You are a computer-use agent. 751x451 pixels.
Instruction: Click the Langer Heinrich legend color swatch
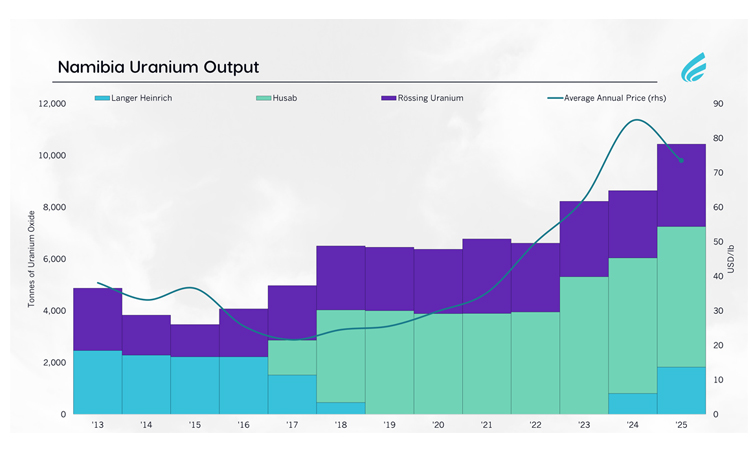point(102,98)
